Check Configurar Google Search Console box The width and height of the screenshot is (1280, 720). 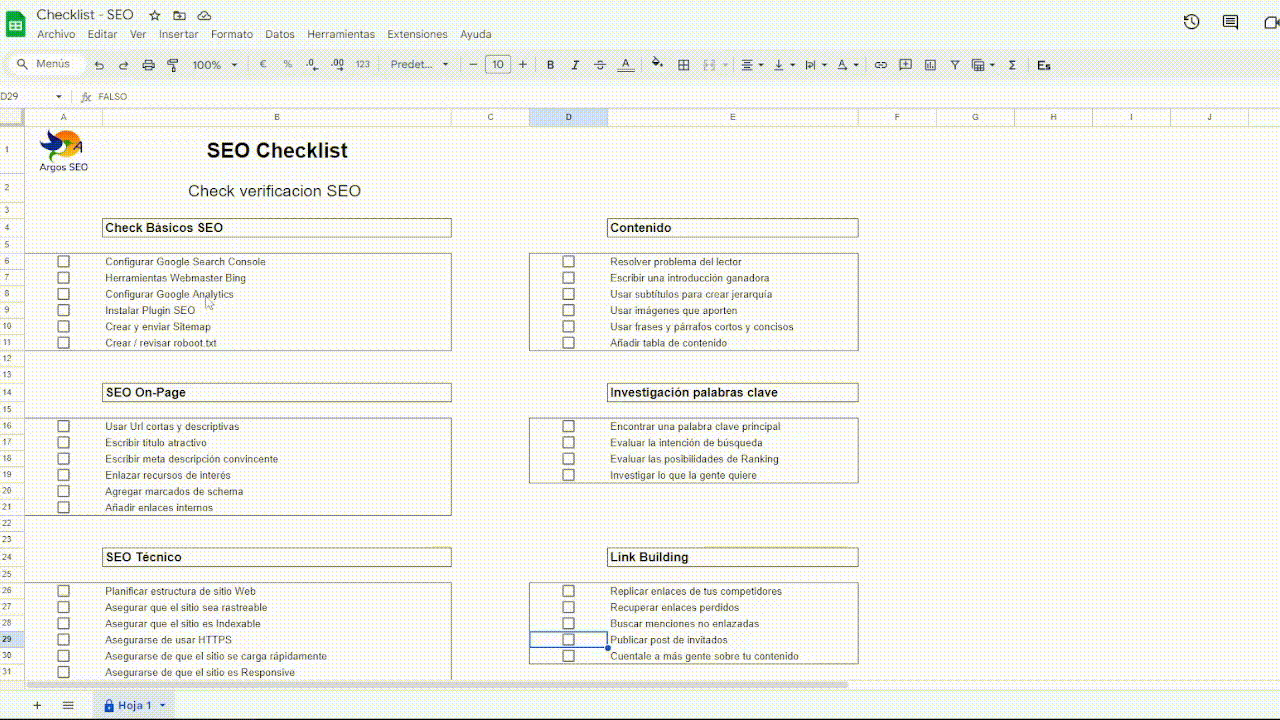click(x=63, y=262)
